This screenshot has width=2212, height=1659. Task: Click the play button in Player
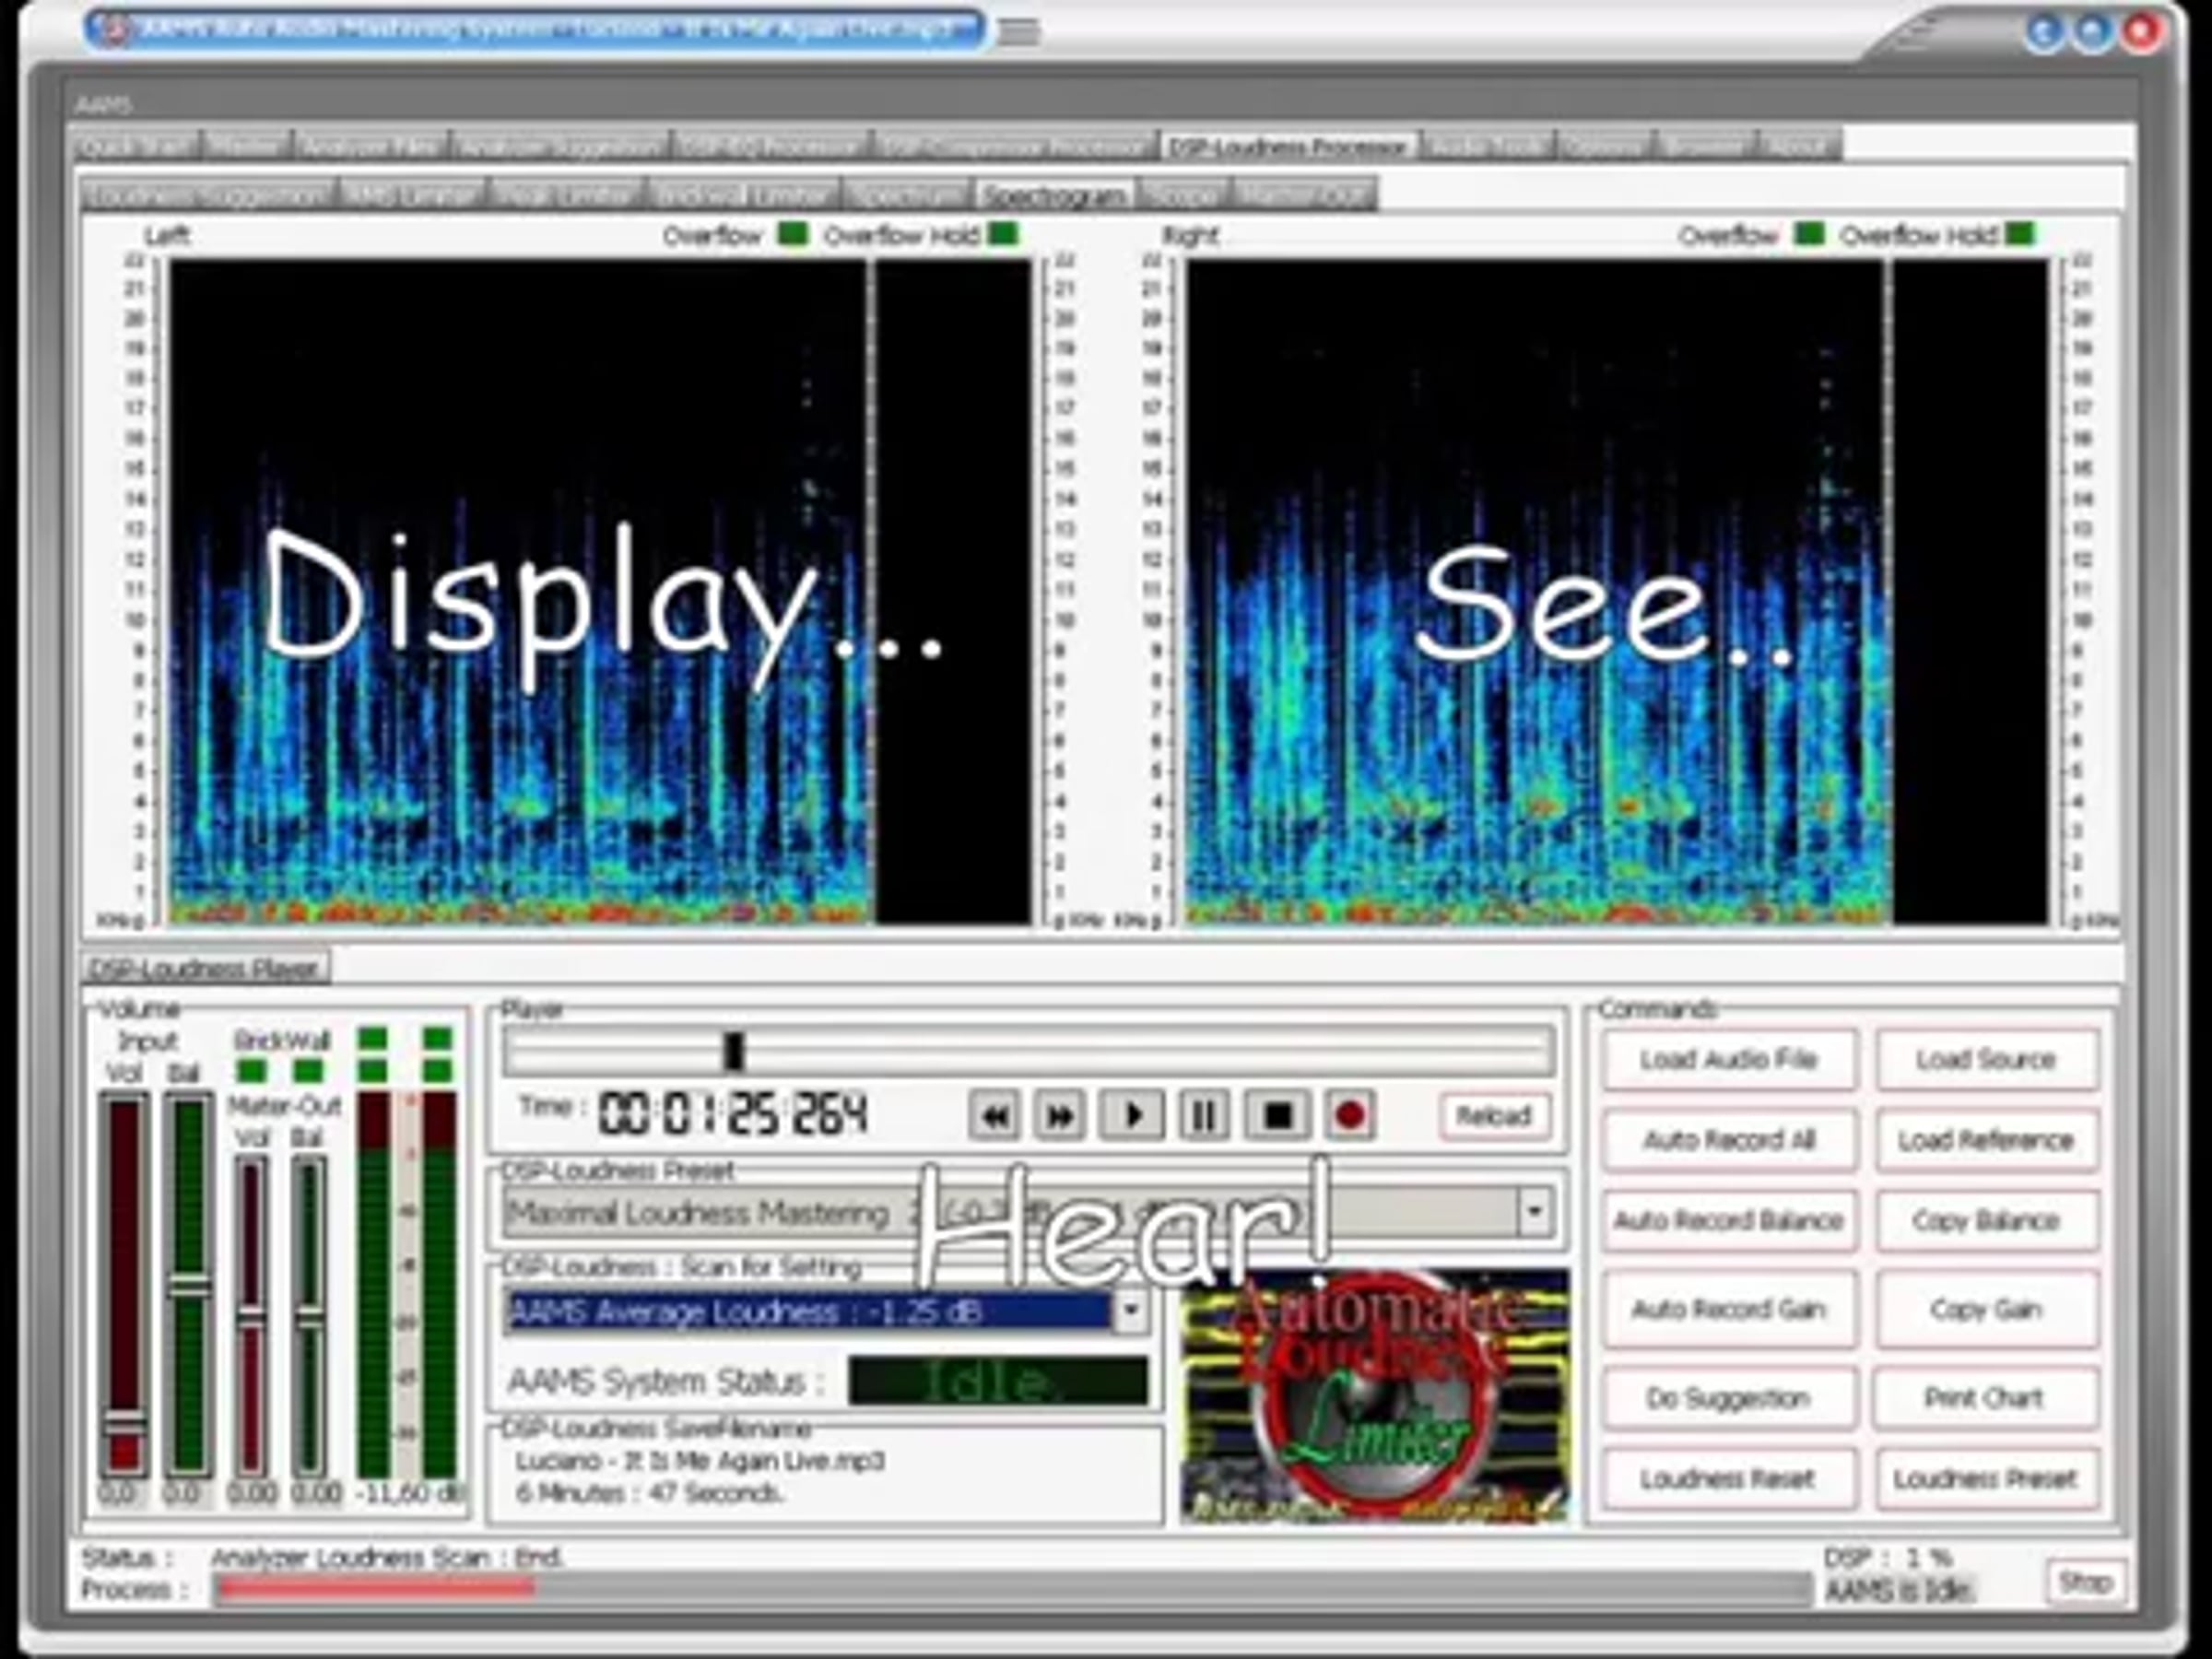point(1132,1114)
